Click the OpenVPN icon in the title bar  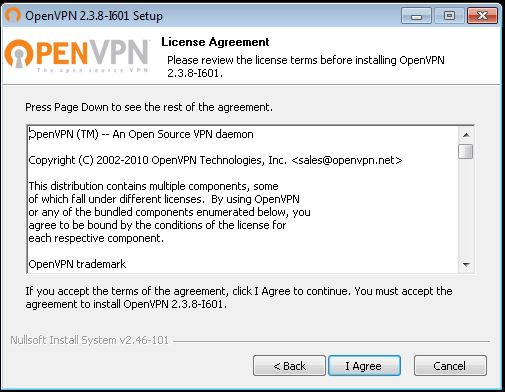[12, 15]
